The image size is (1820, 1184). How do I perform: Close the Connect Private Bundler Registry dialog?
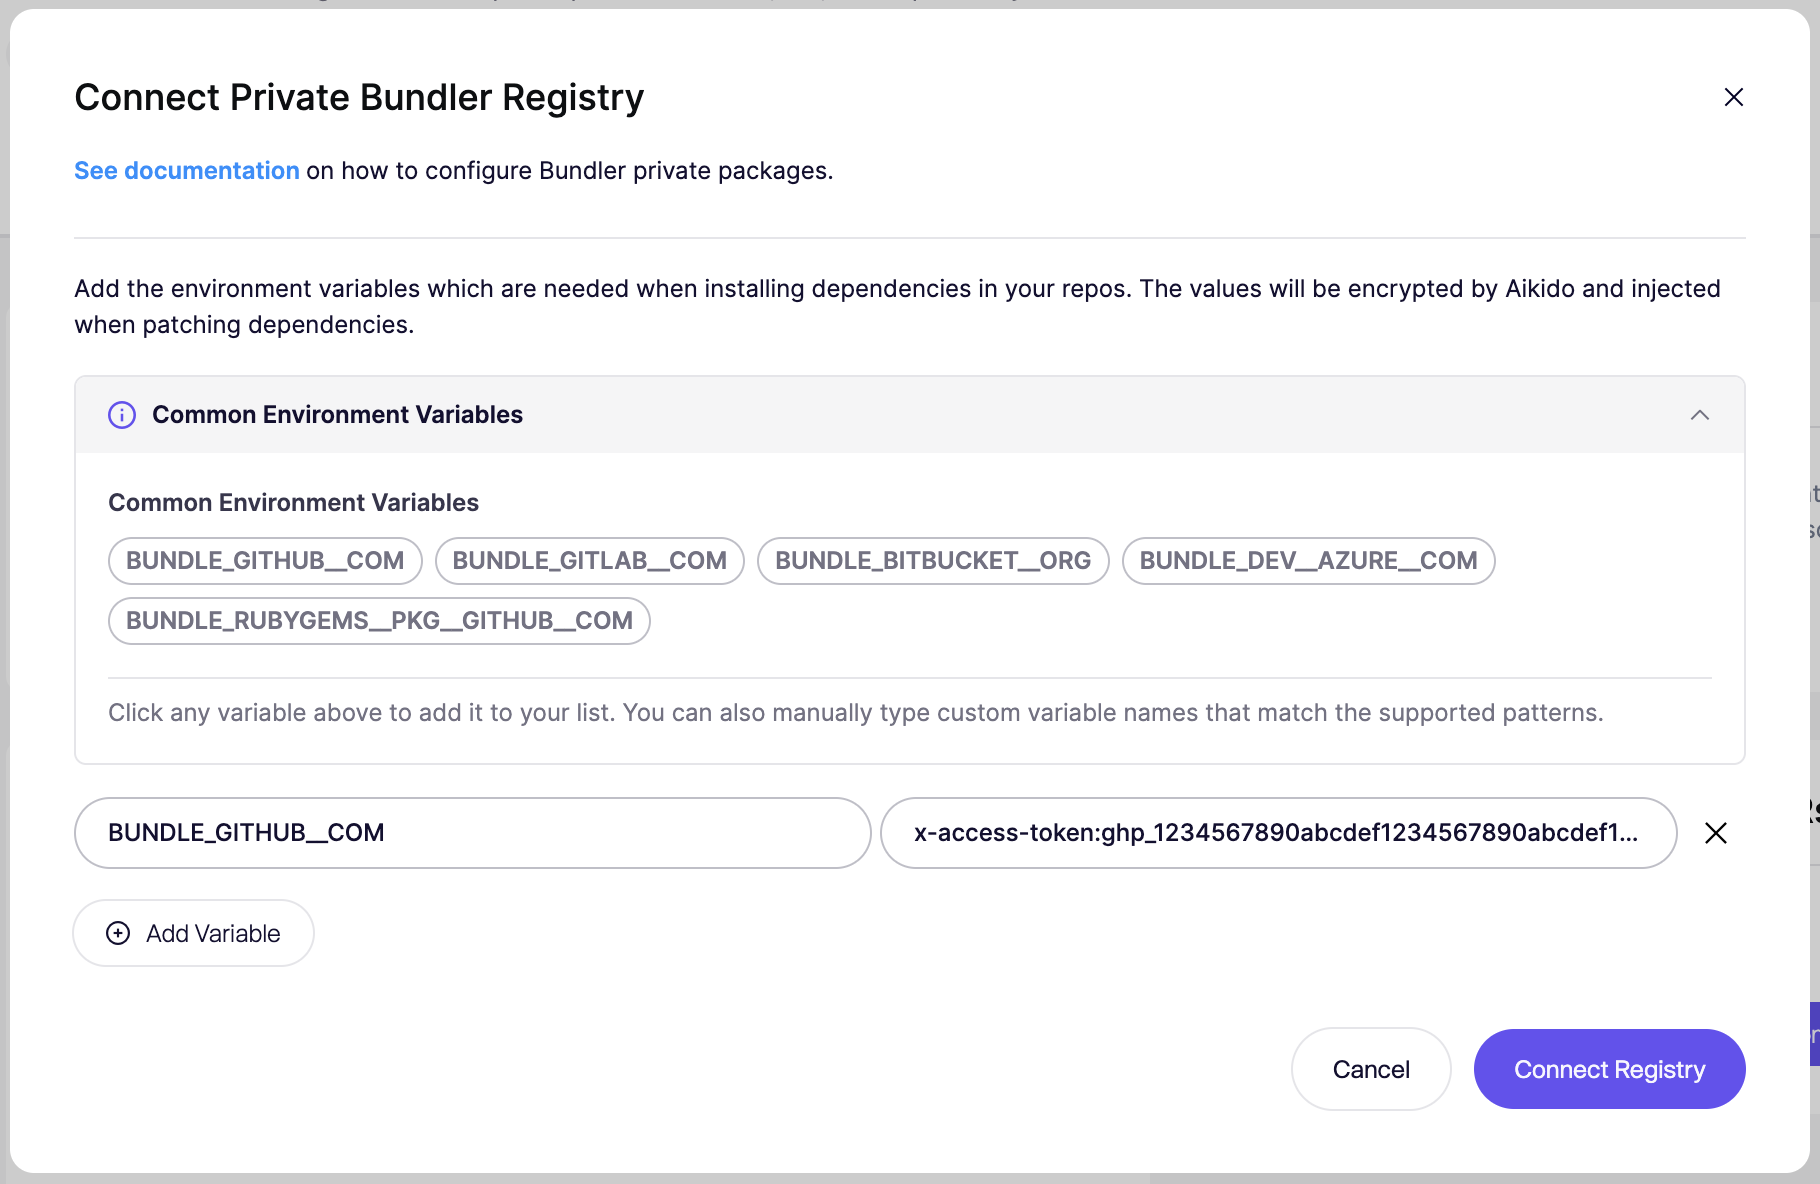[1733, 97]
